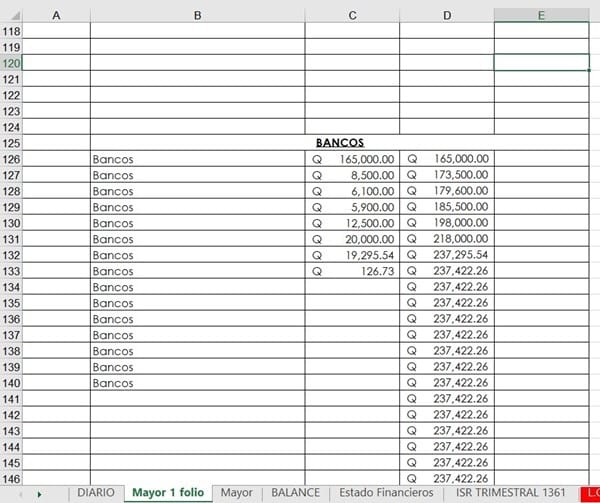Select the 126.73 cell
The image size is (600, 503).
point(352,271)
